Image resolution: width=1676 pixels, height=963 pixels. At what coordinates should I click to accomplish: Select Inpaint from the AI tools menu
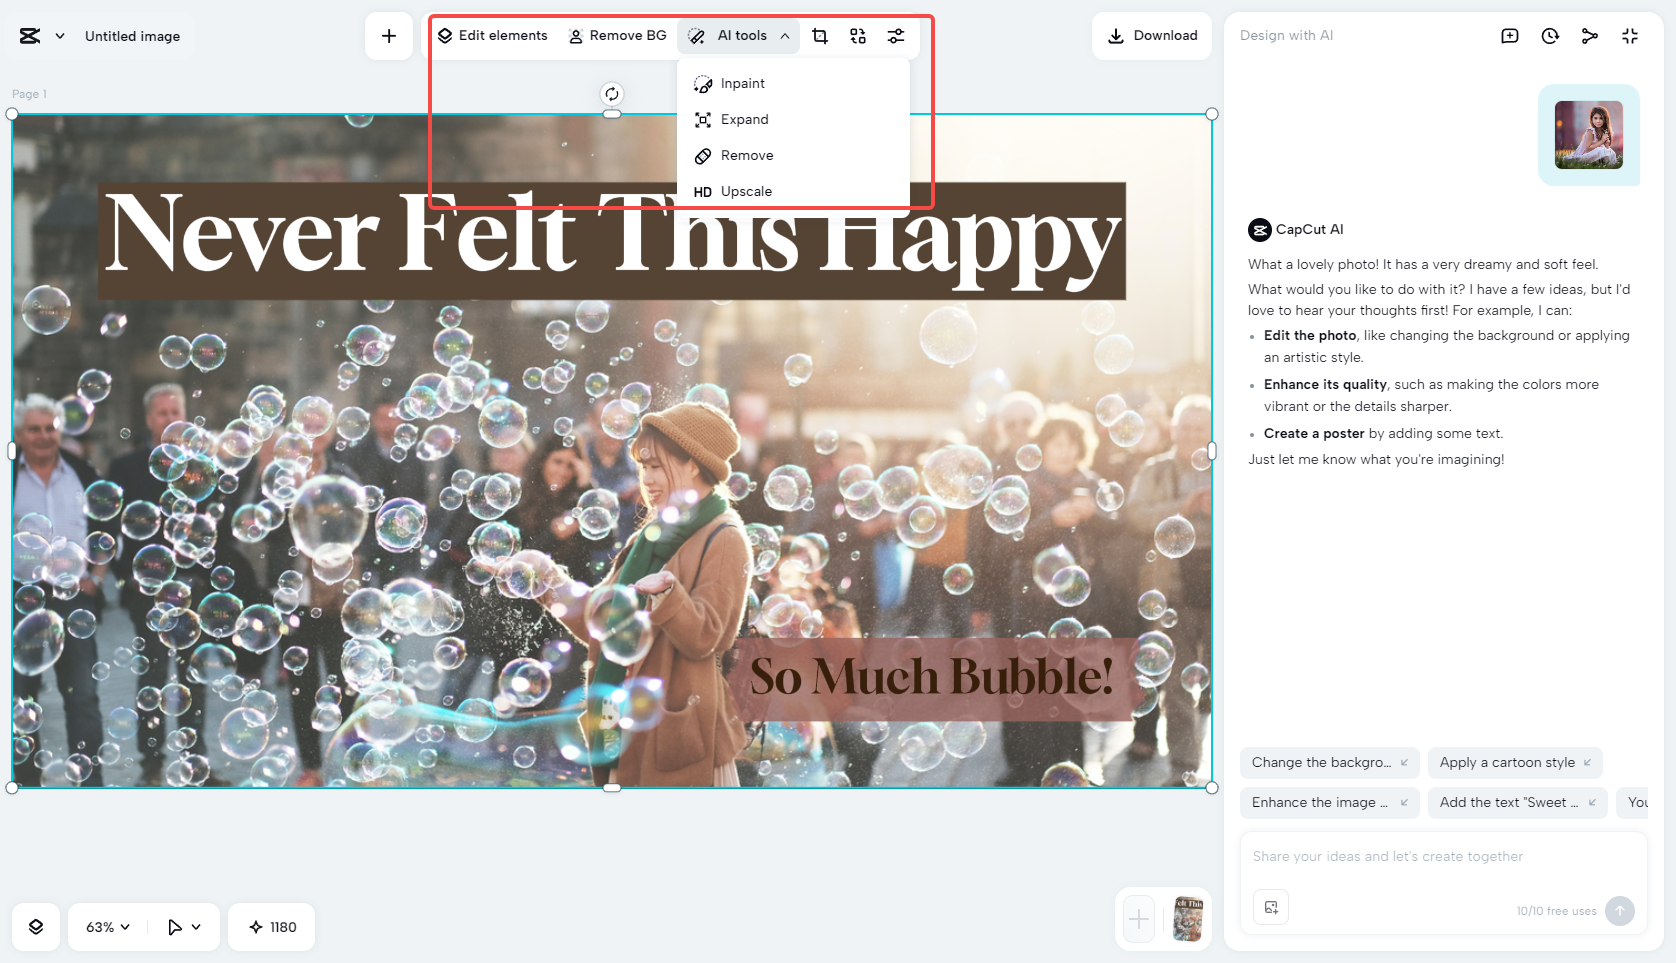742,83
